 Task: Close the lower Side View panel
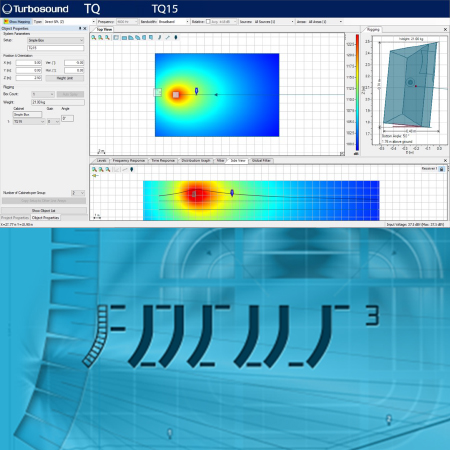(x=445, y=161)
